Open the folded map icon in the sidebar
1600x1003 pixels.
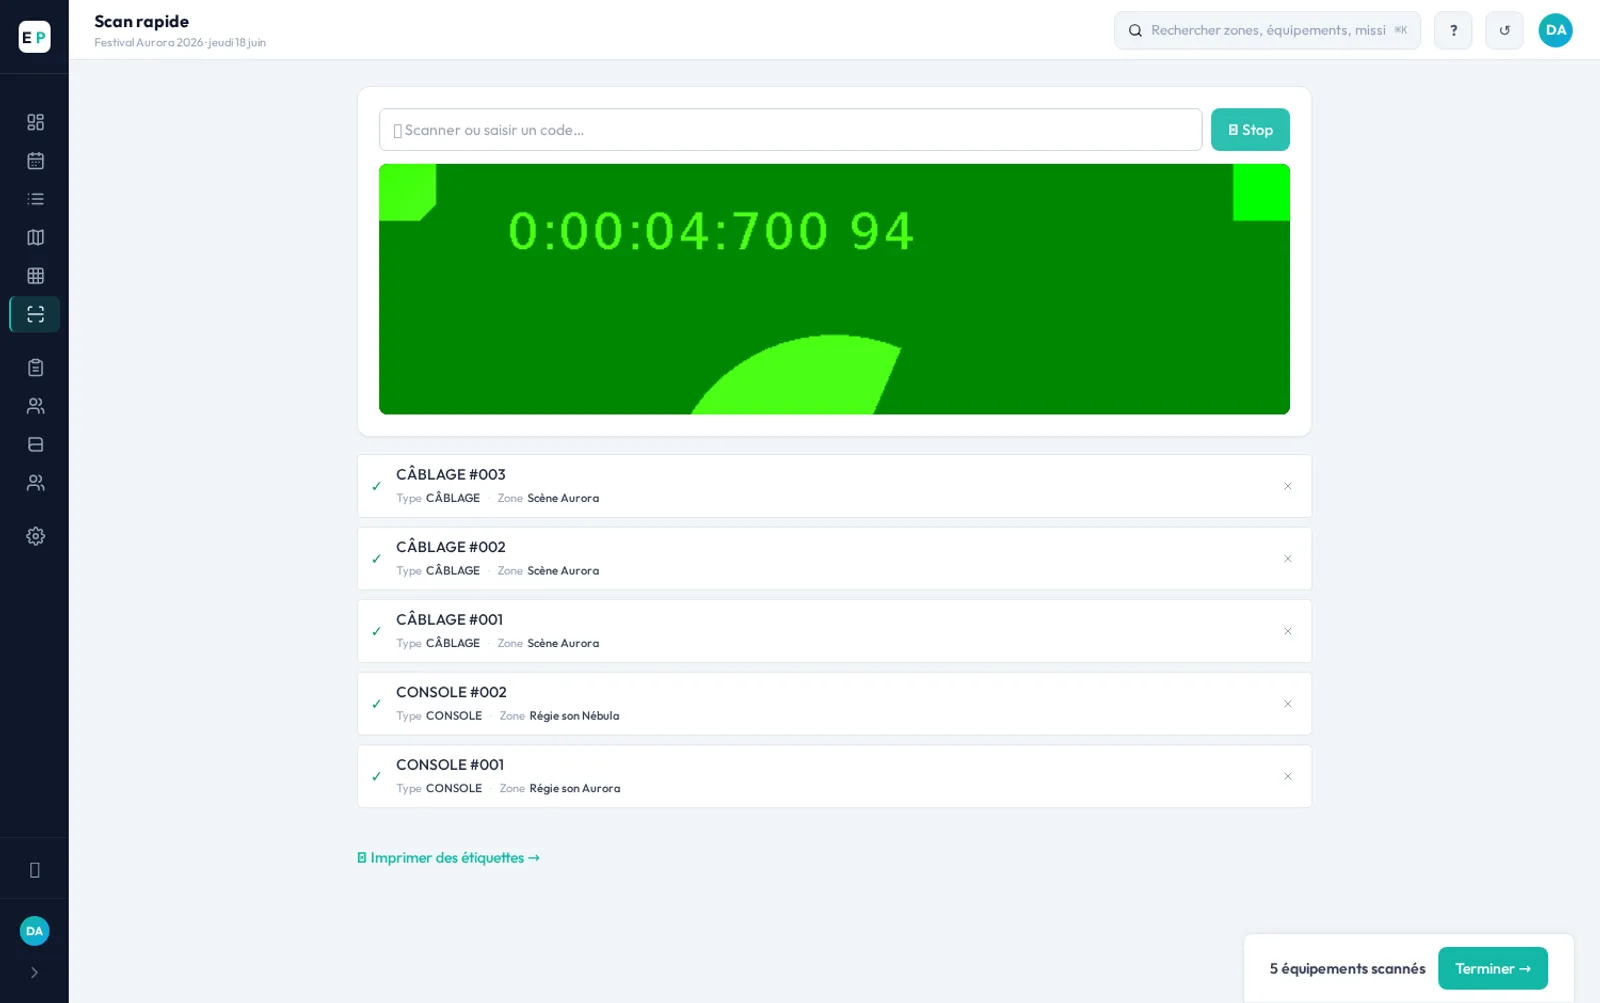click(x=35, y=237)
